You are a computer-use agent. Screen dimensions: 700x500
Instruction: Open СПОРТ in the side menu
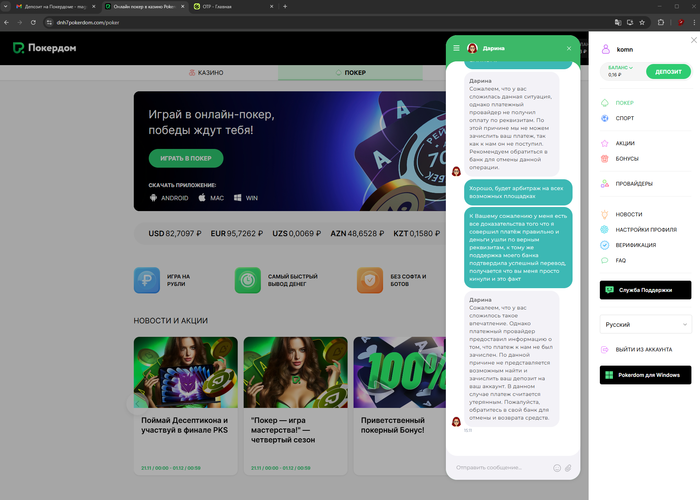pyautogui.click(x=624, y=118)
